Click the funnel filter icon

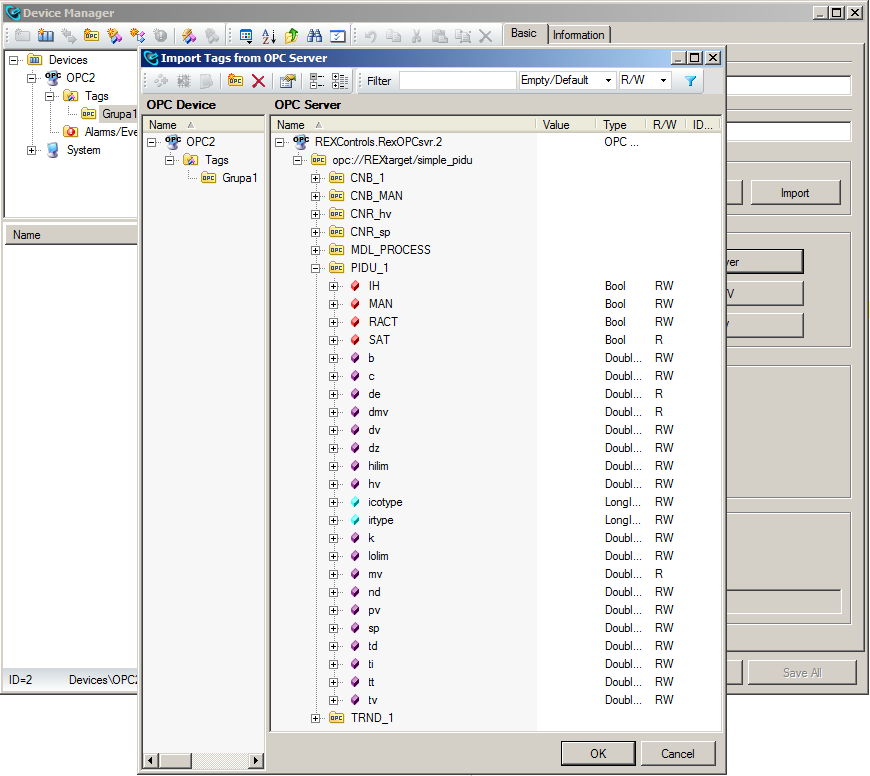tap(690, 81)
